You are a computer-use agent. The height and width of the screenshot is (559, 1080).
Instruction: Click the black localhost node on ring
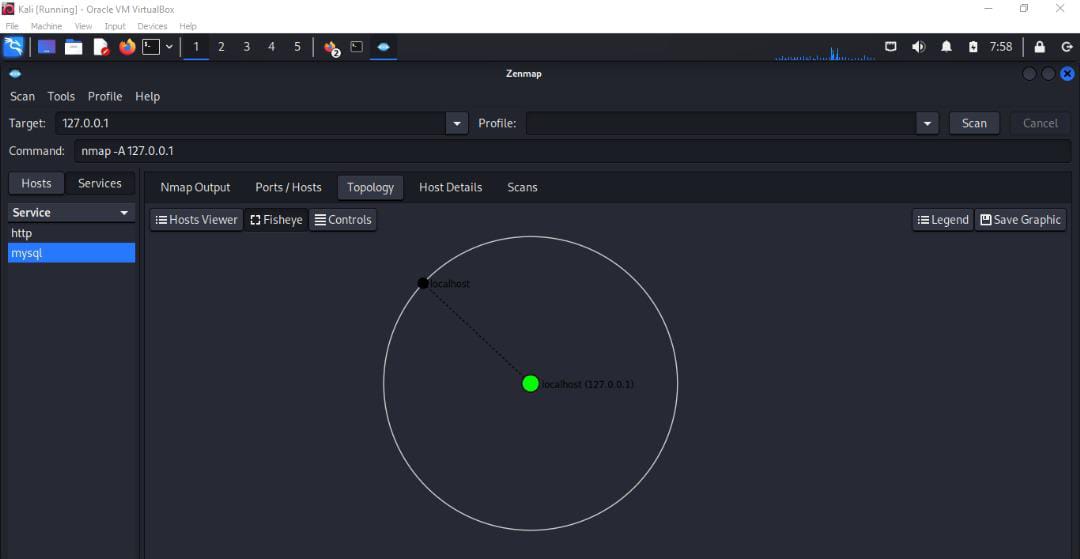(x=423, y=283)
